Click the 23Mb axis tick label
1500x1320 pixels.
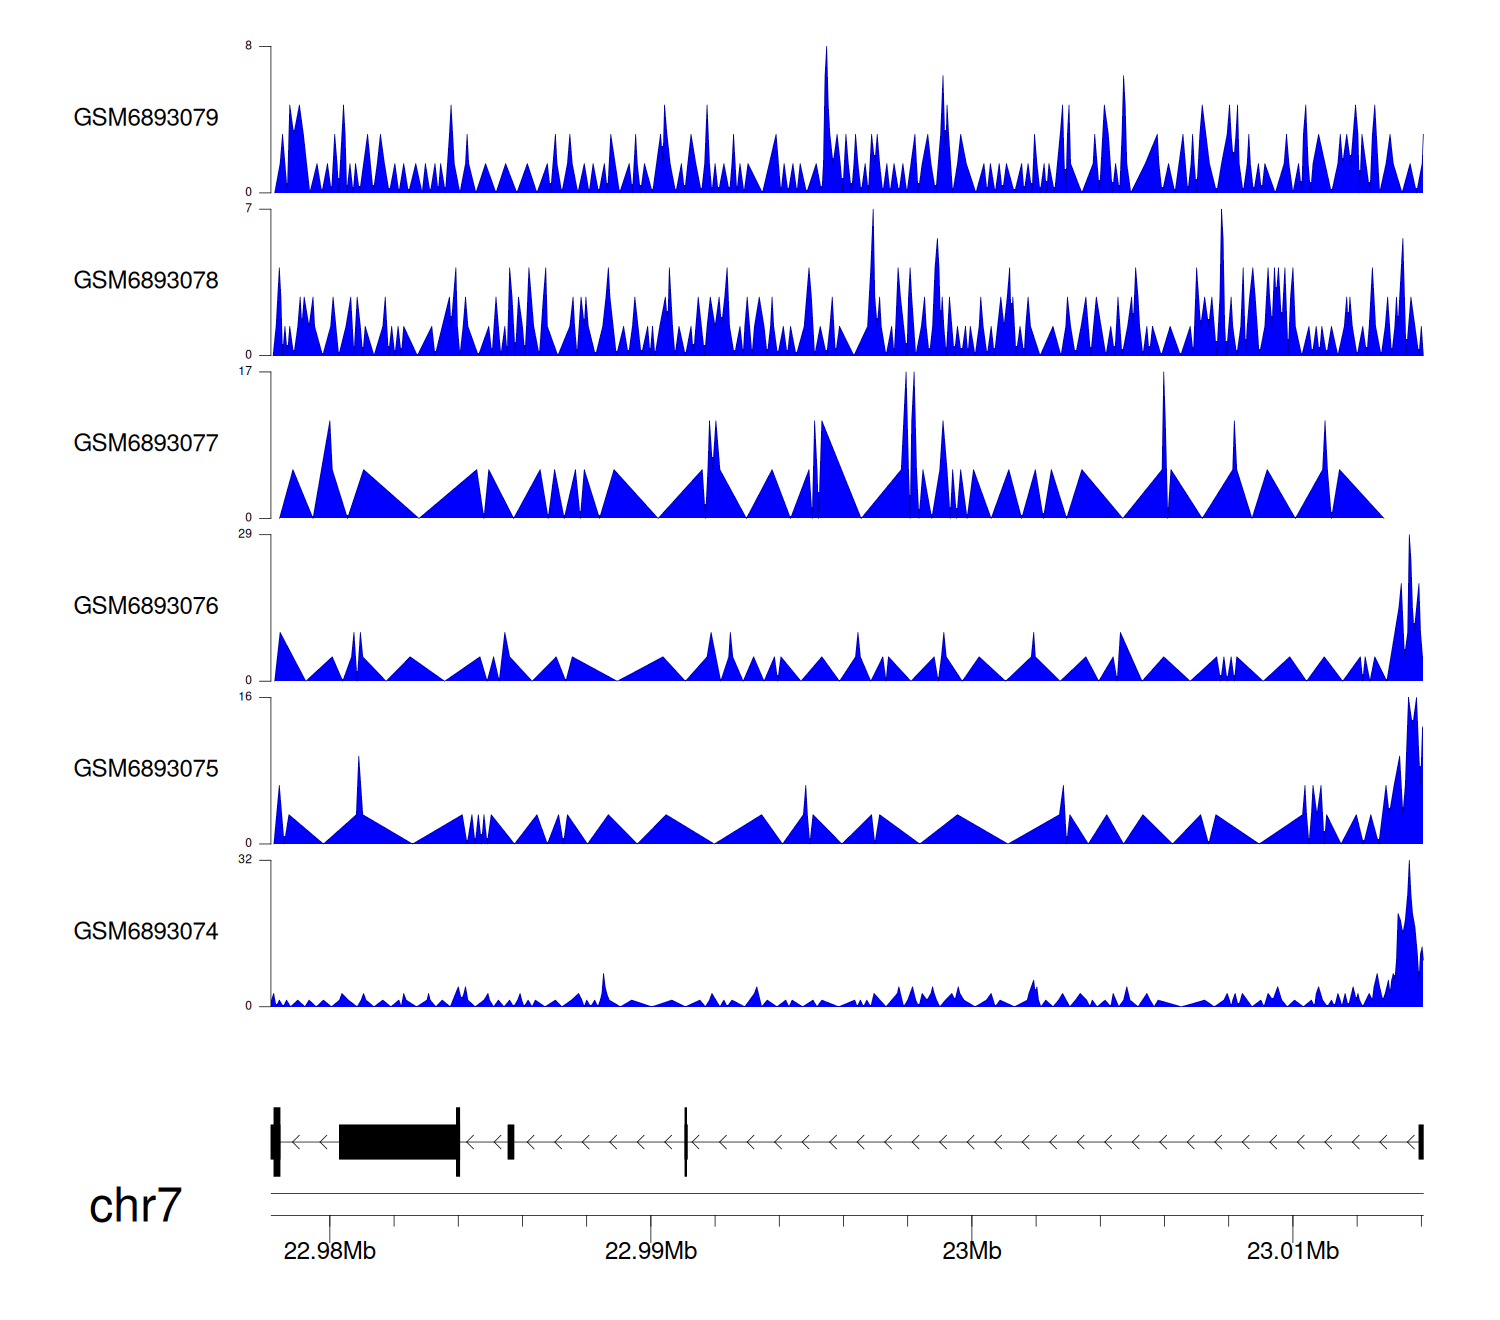coord(971,1251)
